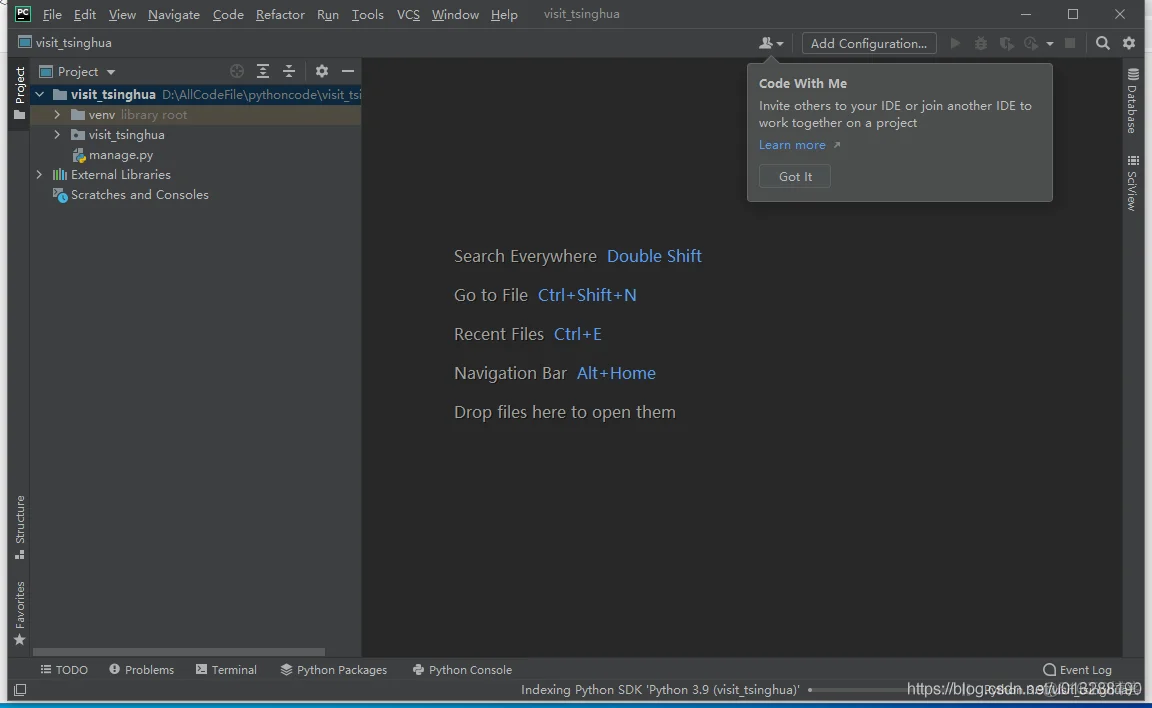
Task: Open the Navigate menu
Action: coord(173,14)
